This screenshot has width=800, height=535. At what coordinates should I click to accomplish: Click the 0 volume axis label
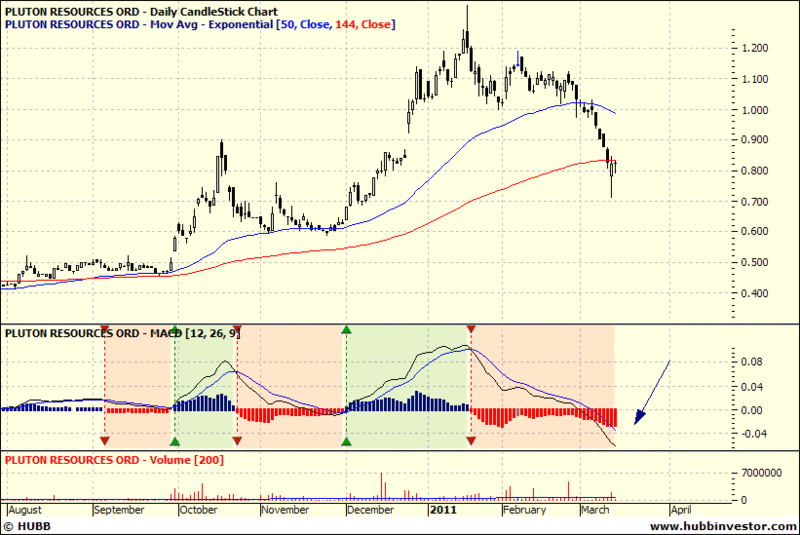pyautogui.click(x=744, y=500)
